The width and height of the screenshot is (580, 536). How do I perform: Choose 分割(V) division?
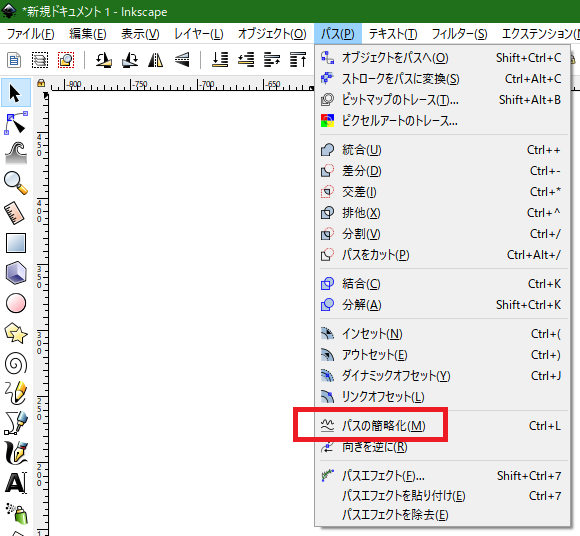(x=442, y=234)
